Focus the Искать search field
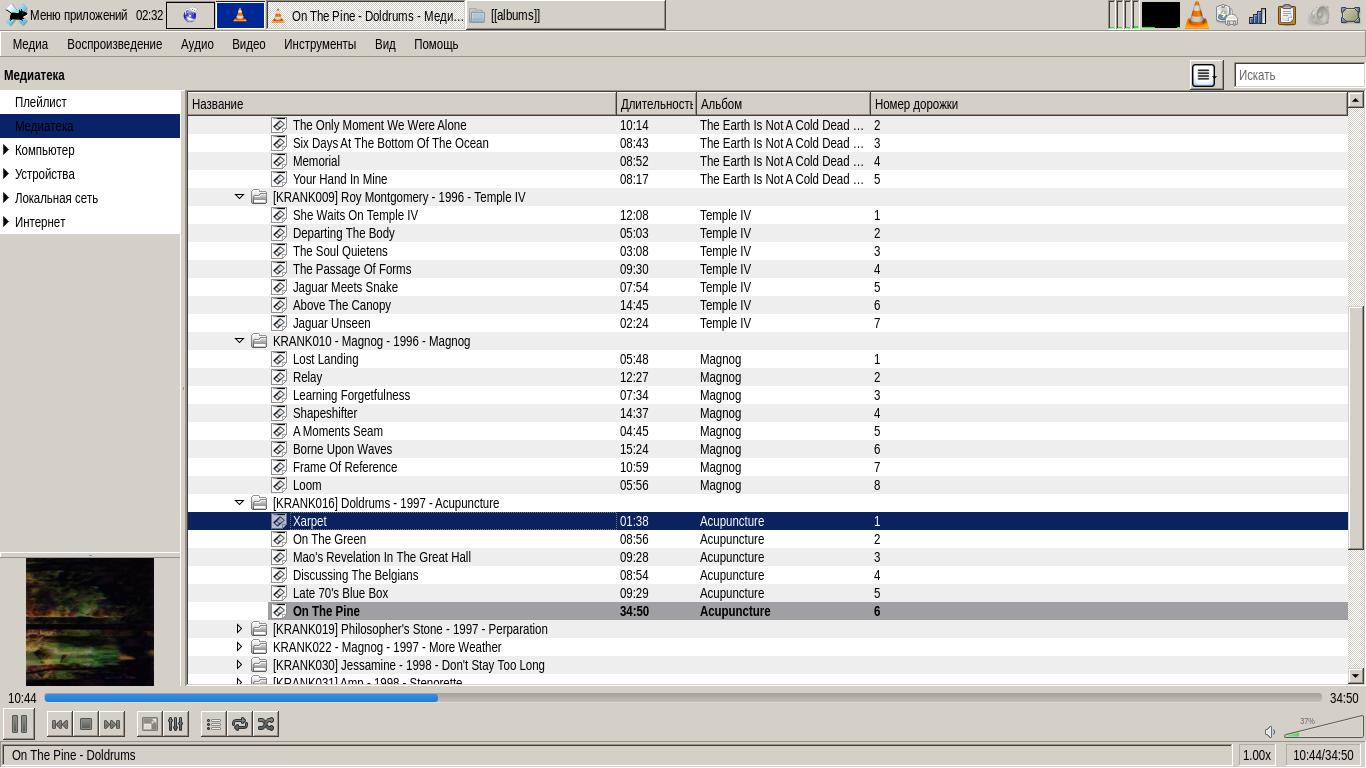Image resolution: width=1366 pixels, height=768 pixels. click(1299, 75)
